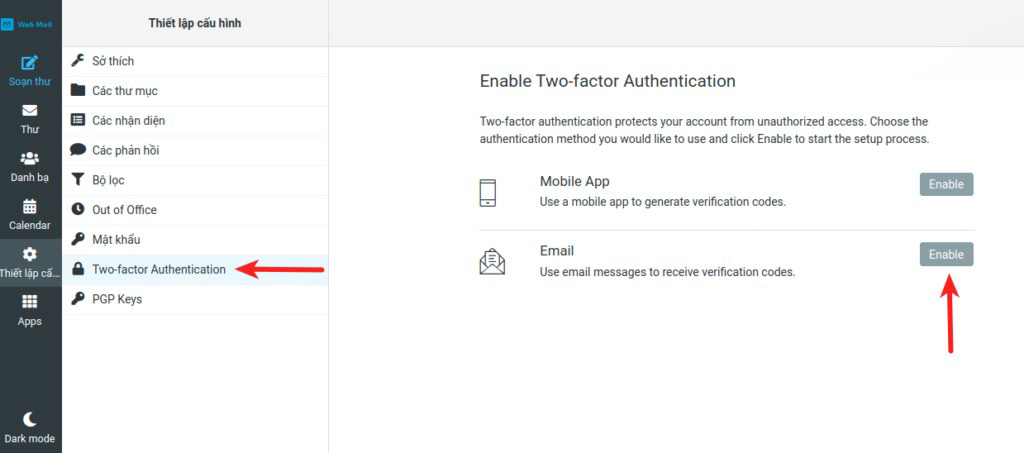Open the Calendar icon in sidebar
The height and width of the screenshot is (453, 1024).
(30, 207)
